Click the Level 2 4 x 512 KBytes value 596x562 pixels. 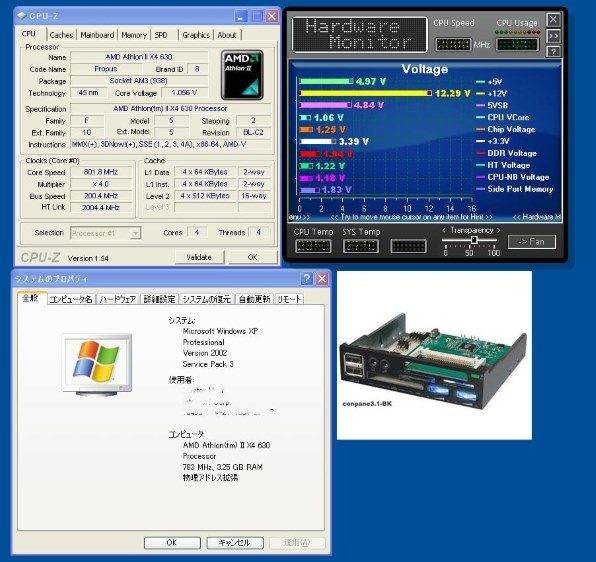pyautogui.click(x=205, y=196)
